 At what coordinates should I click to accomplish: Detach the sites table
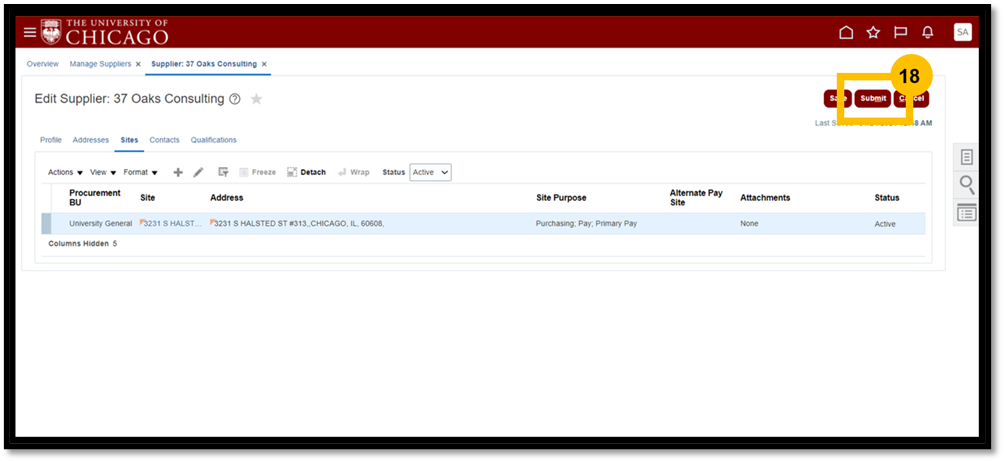(x=306, y=172)
